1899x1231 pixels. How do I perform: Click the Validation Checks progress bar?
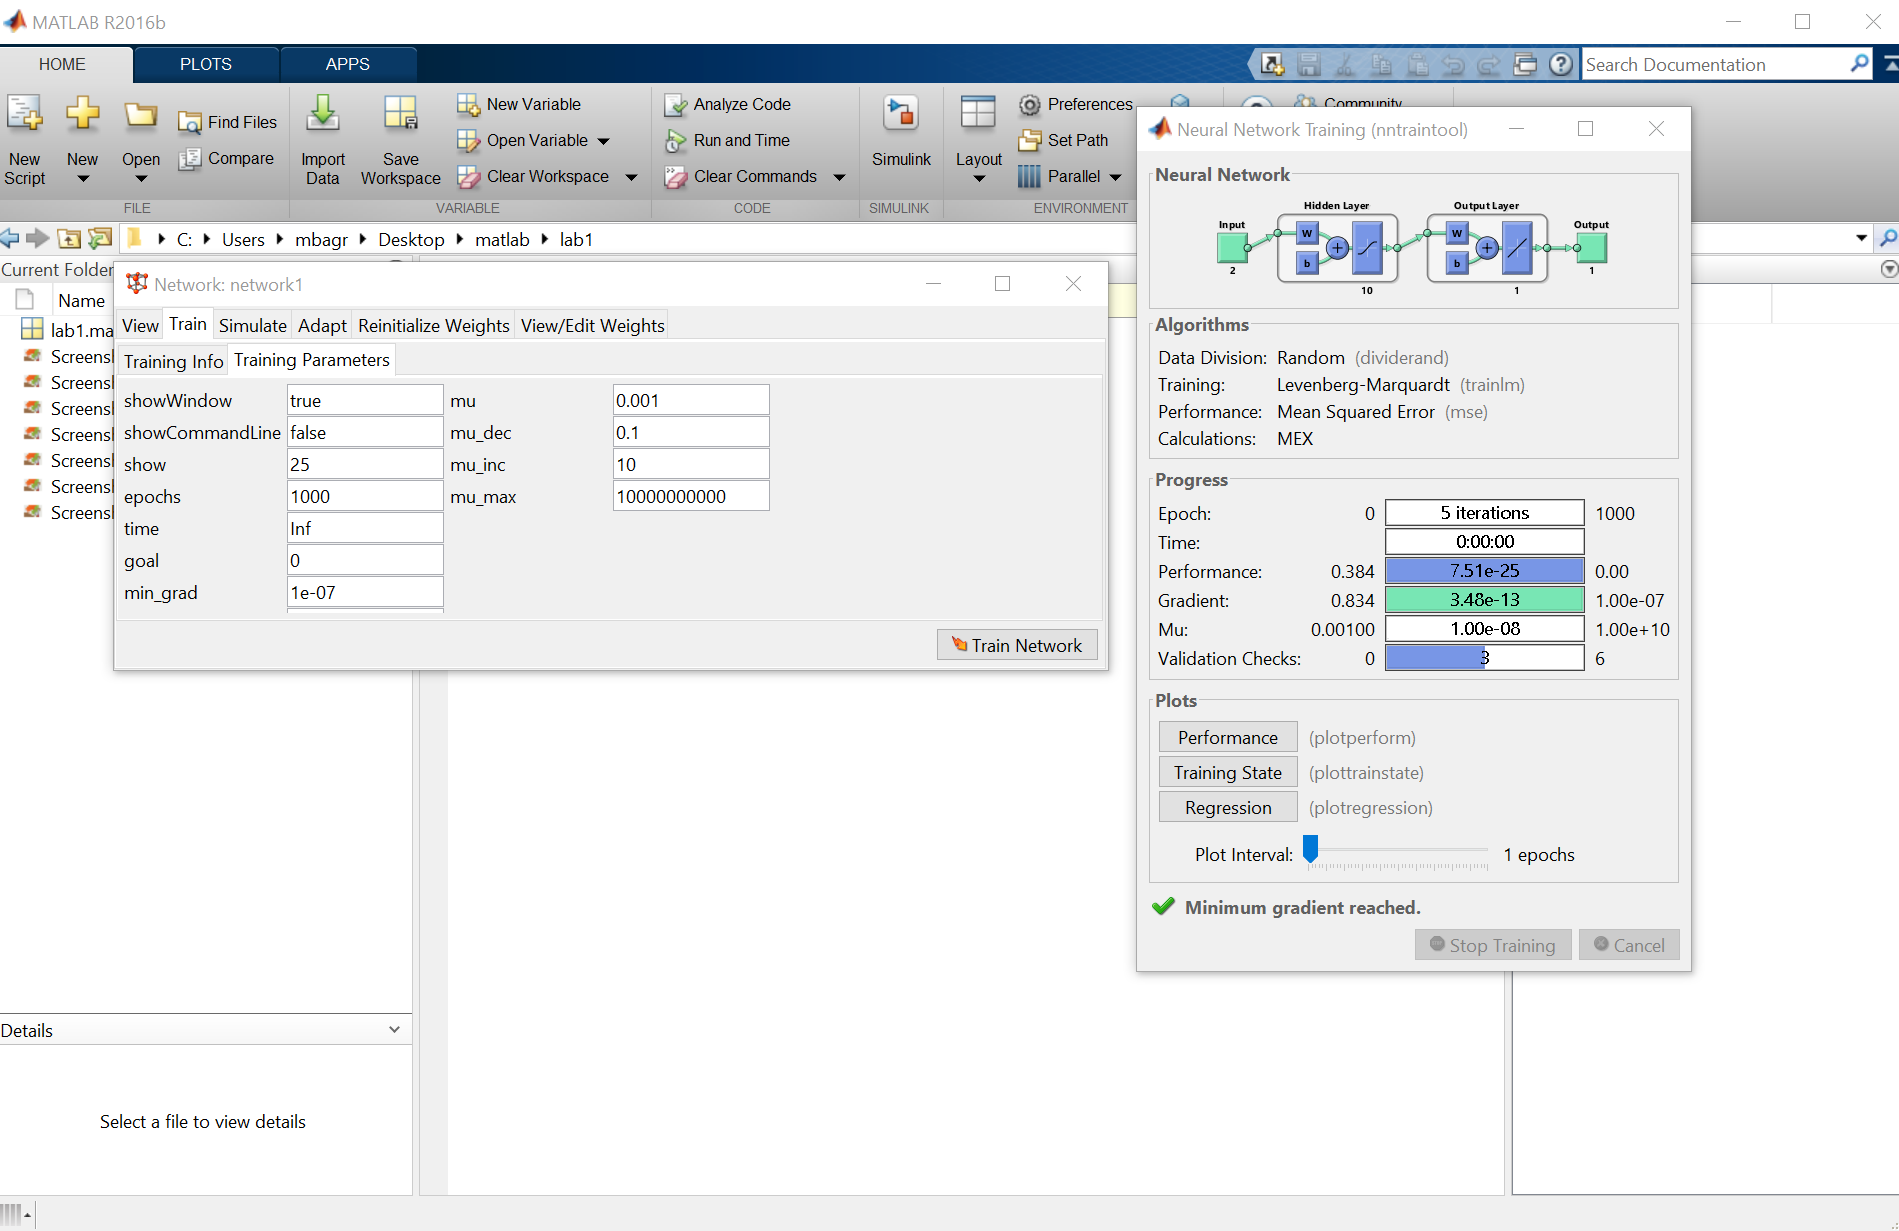(x=1484, y=657)
